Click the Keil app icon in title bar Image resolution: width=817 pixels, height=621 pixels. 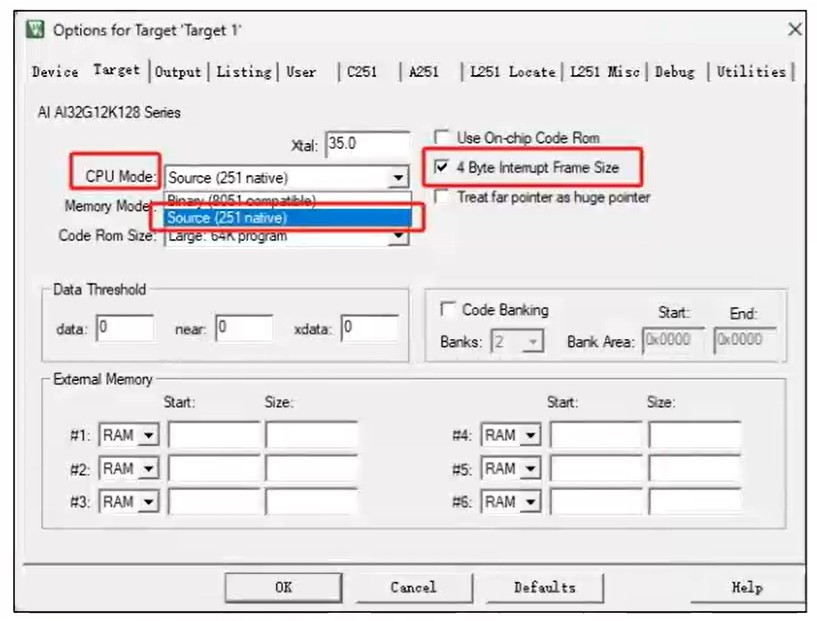[x=36, y=29]
